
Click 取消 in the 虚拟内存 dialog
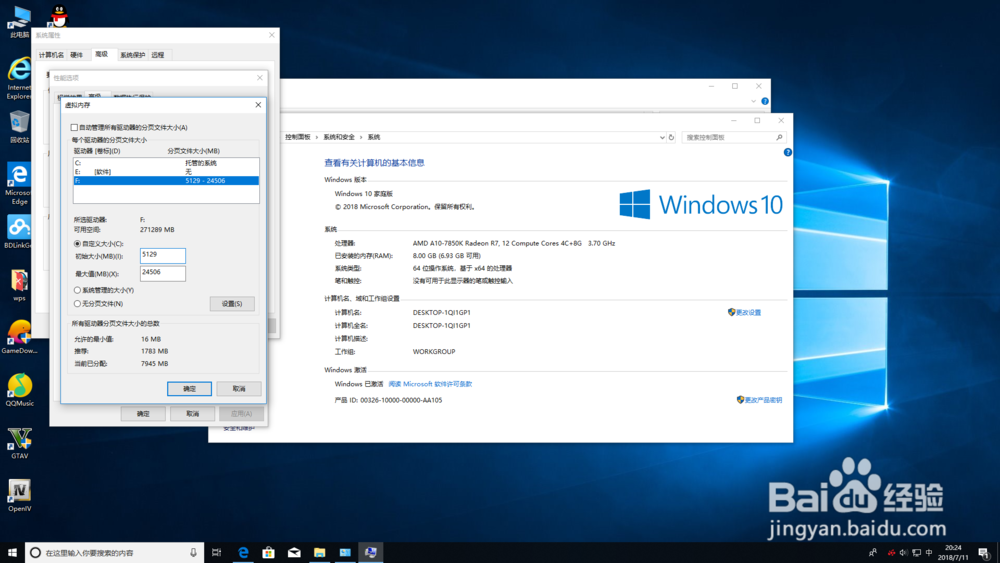(239, 388)
